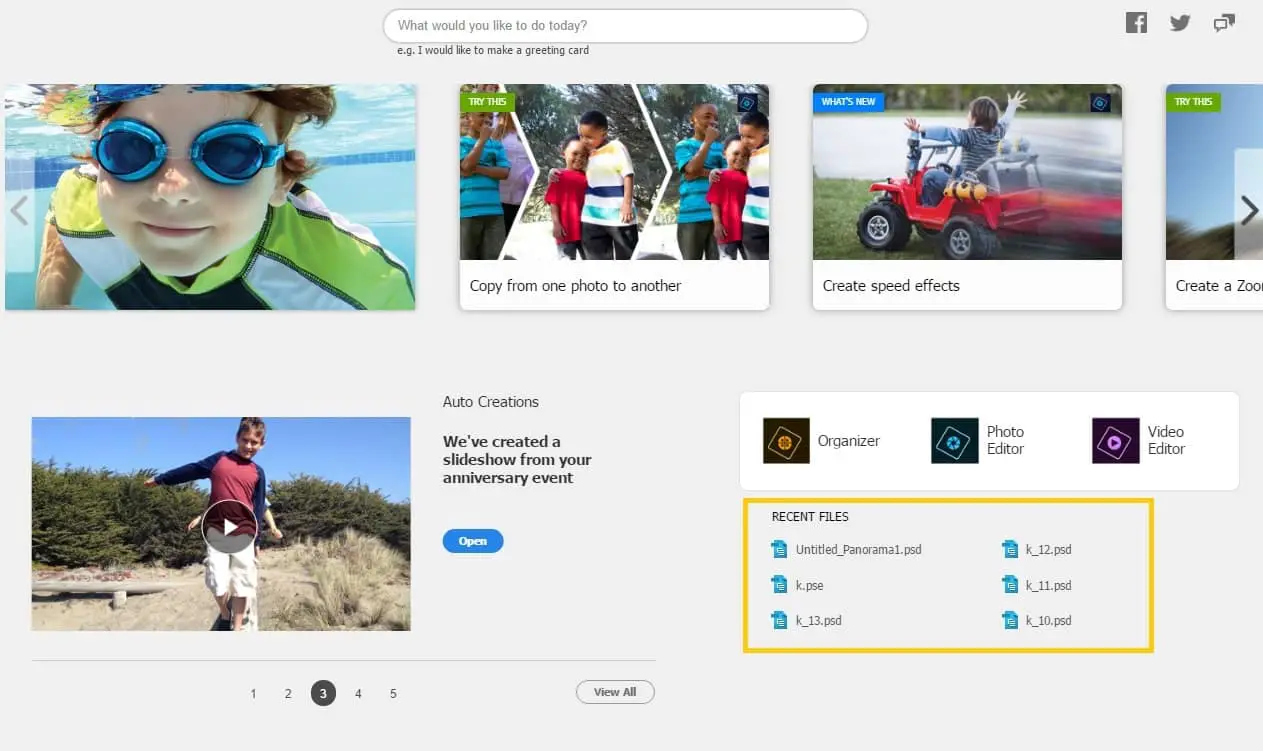This screenshot has height=751, width=1263.
Task: Select auto creation page 5
Action: (393, 693)
